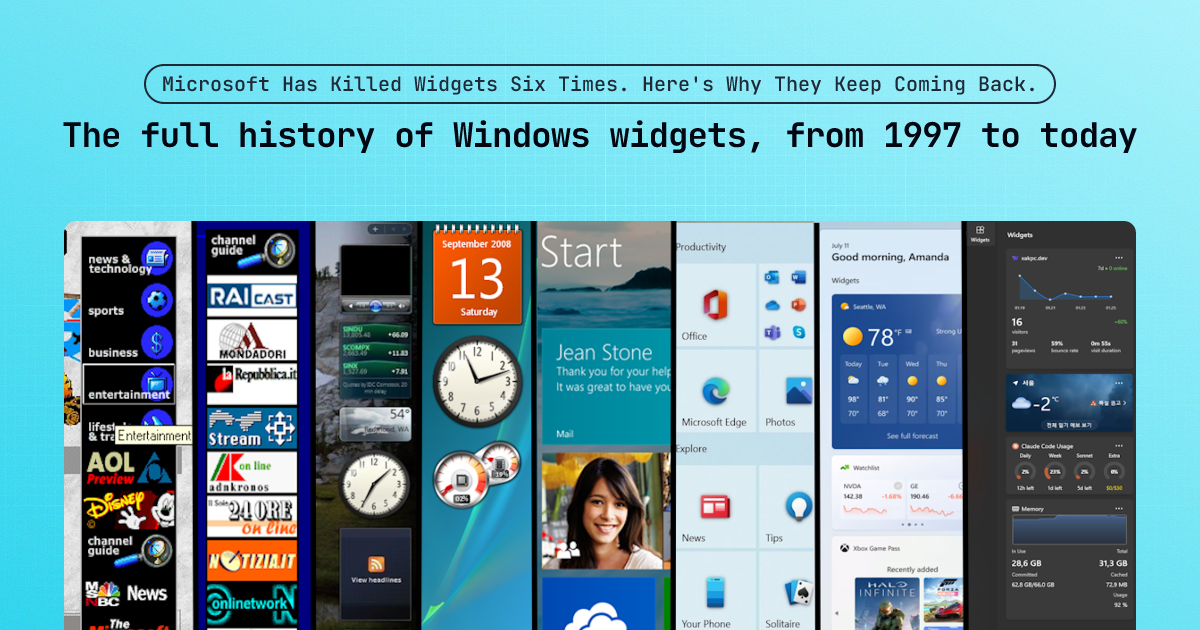
Task: Click the September 13 calendar gadget
Action: pos(477,276)
